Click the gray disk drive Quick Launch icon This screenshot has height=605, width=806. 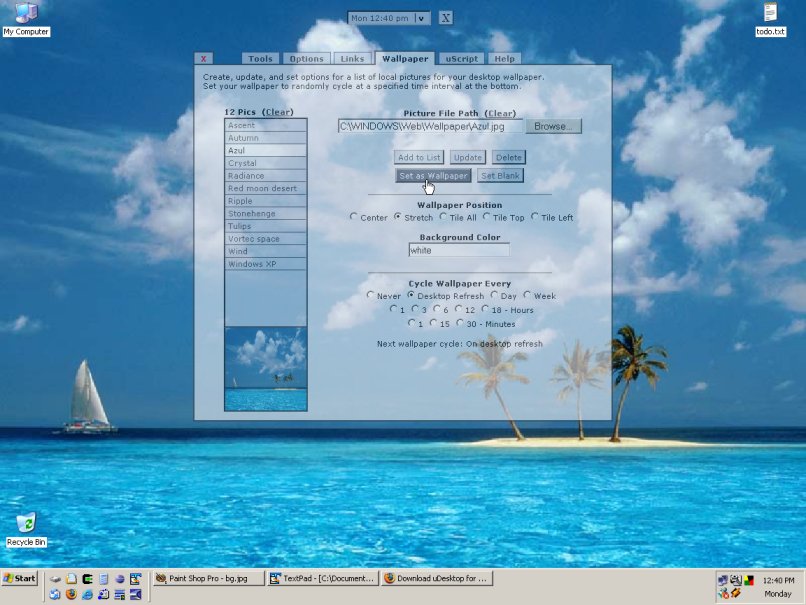[x=55, y=579]
